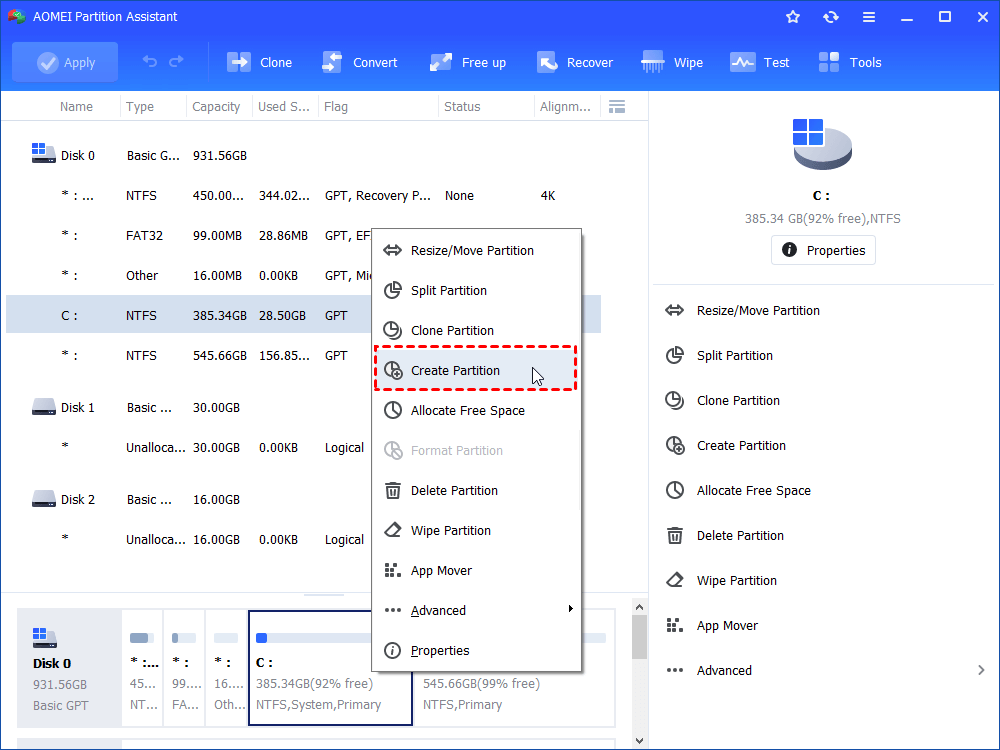
Task: Select the Disk 0 row in list
Action: (x=303, y=156)
